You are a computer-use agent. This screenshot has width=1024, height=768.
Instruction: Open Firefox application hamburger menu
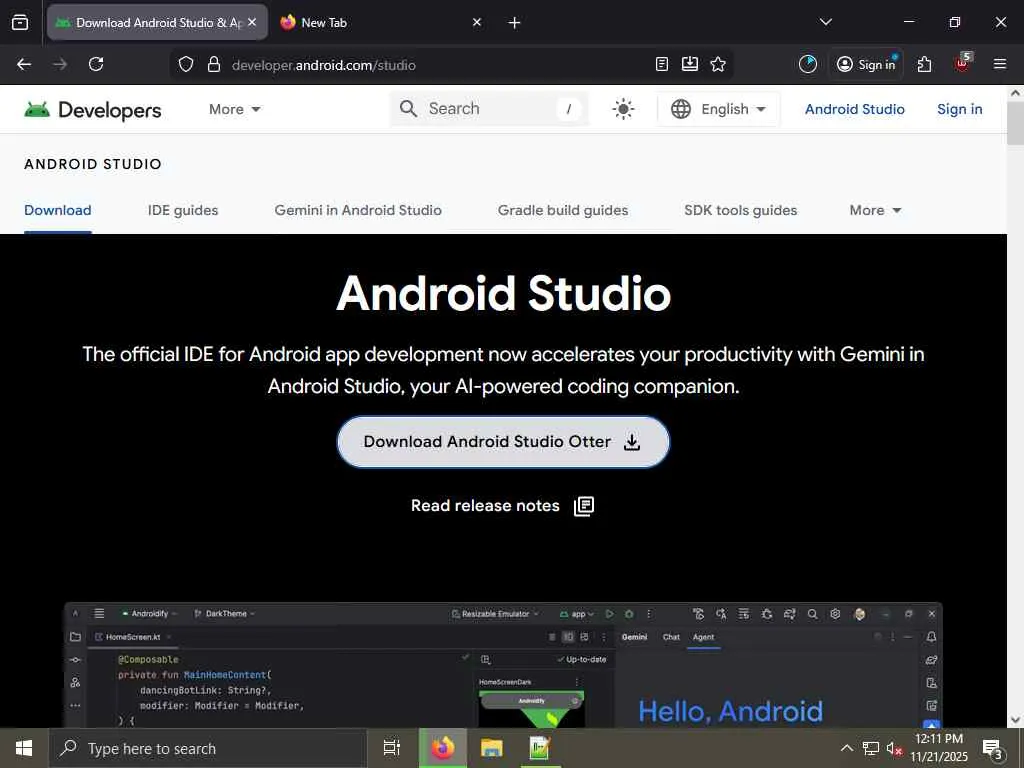tap(1000, 64)
